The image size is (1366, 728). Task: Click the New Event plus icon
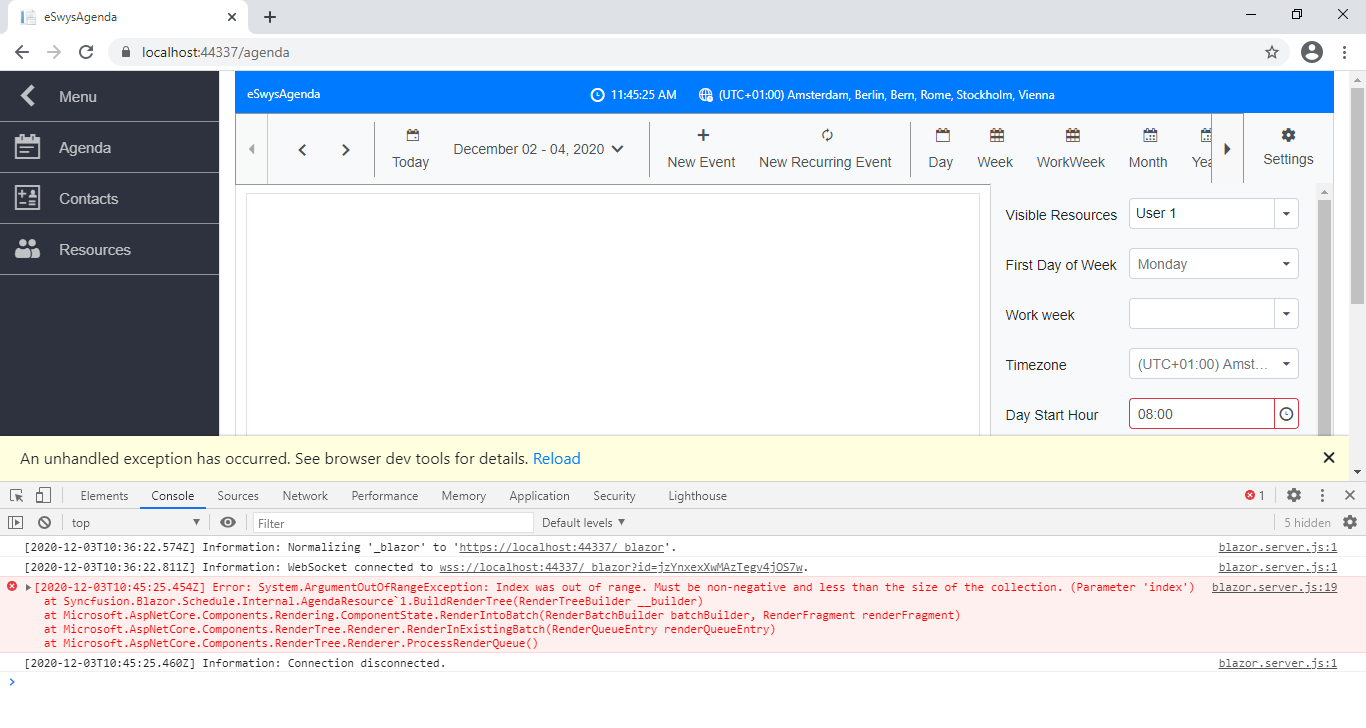click(x=702, y=136)
